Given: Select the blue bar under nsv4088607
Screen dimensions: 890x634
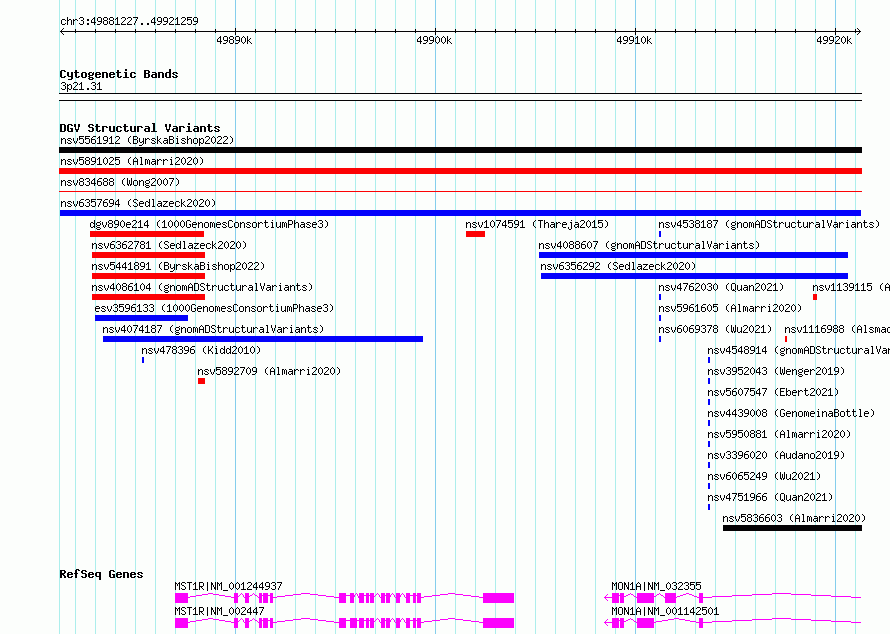Looking at the screenshot, I should point(693,255).
